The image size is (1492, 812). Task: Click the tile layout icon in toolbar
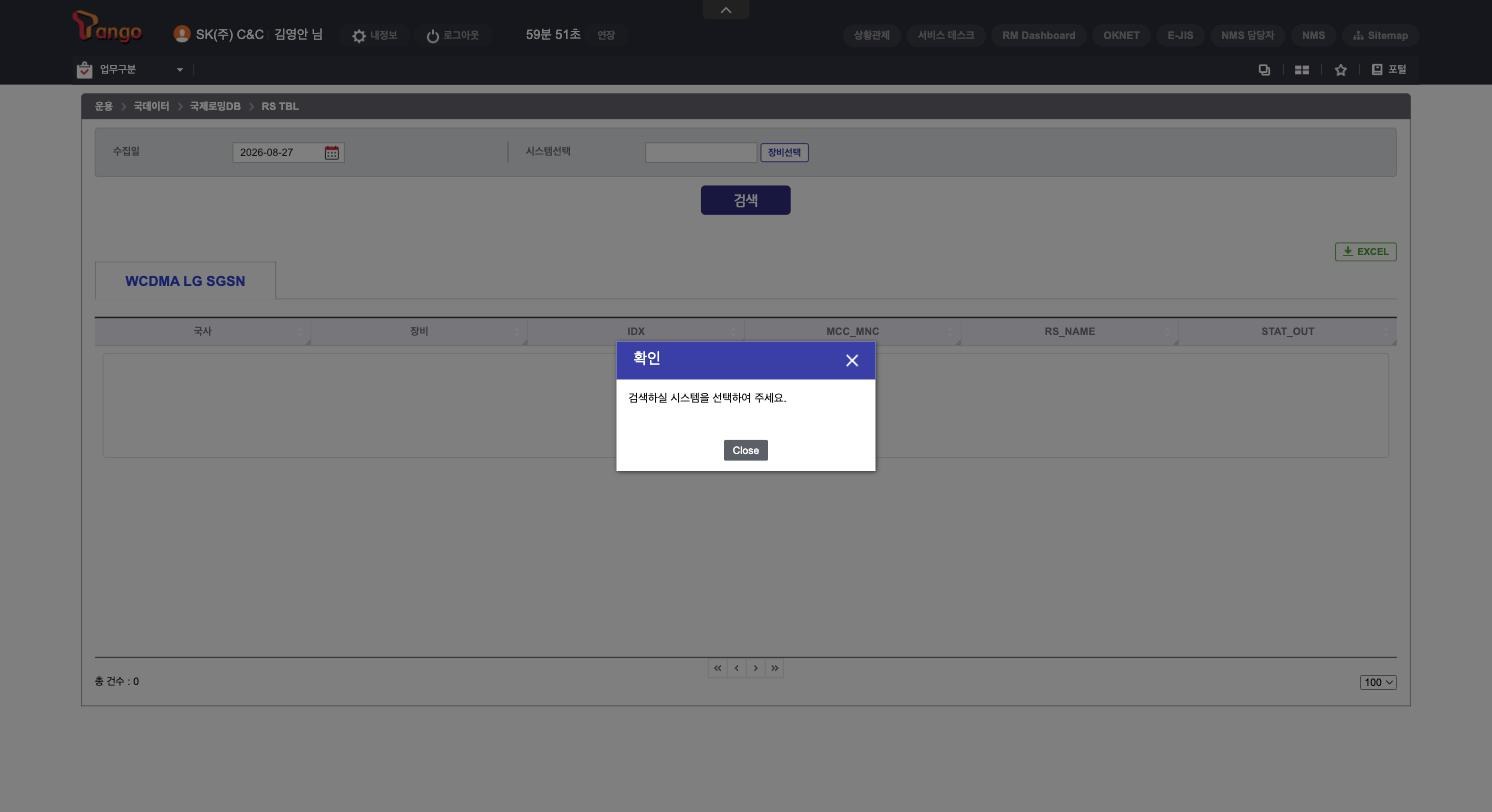(x=1302, y=70)
